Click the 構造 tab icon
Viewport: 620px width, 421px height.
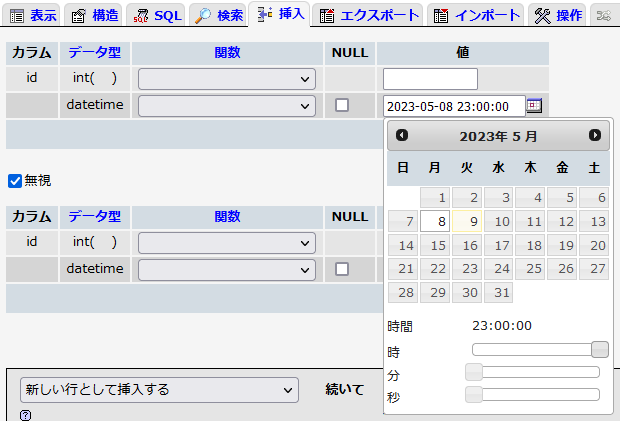pos(78,16)
